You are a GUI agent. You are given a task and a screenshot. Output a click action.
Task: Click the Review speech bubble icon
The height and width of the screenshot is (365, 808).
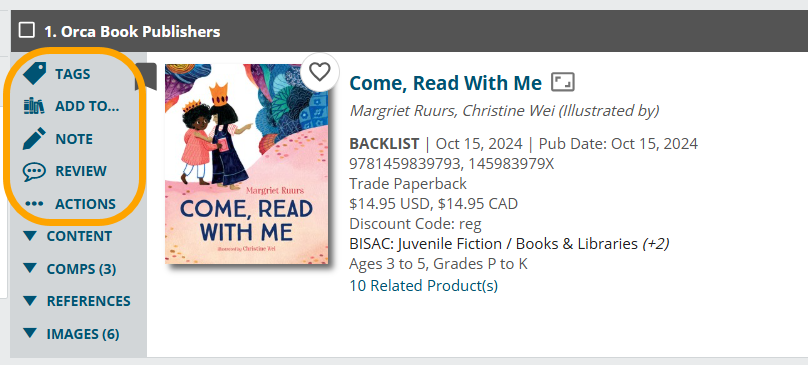pyautogui.click(x=35, y=171)
